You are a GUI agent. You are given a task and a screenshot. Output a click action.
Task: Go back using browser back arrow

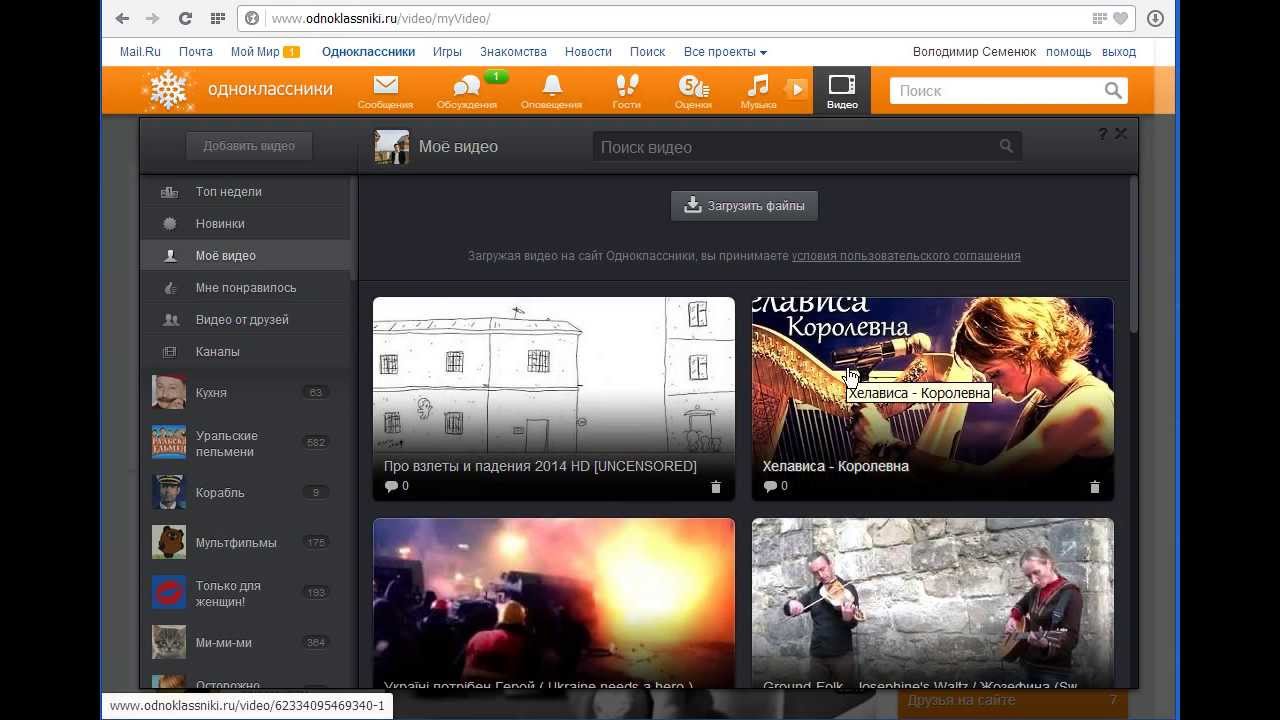[x=122, y=18]
